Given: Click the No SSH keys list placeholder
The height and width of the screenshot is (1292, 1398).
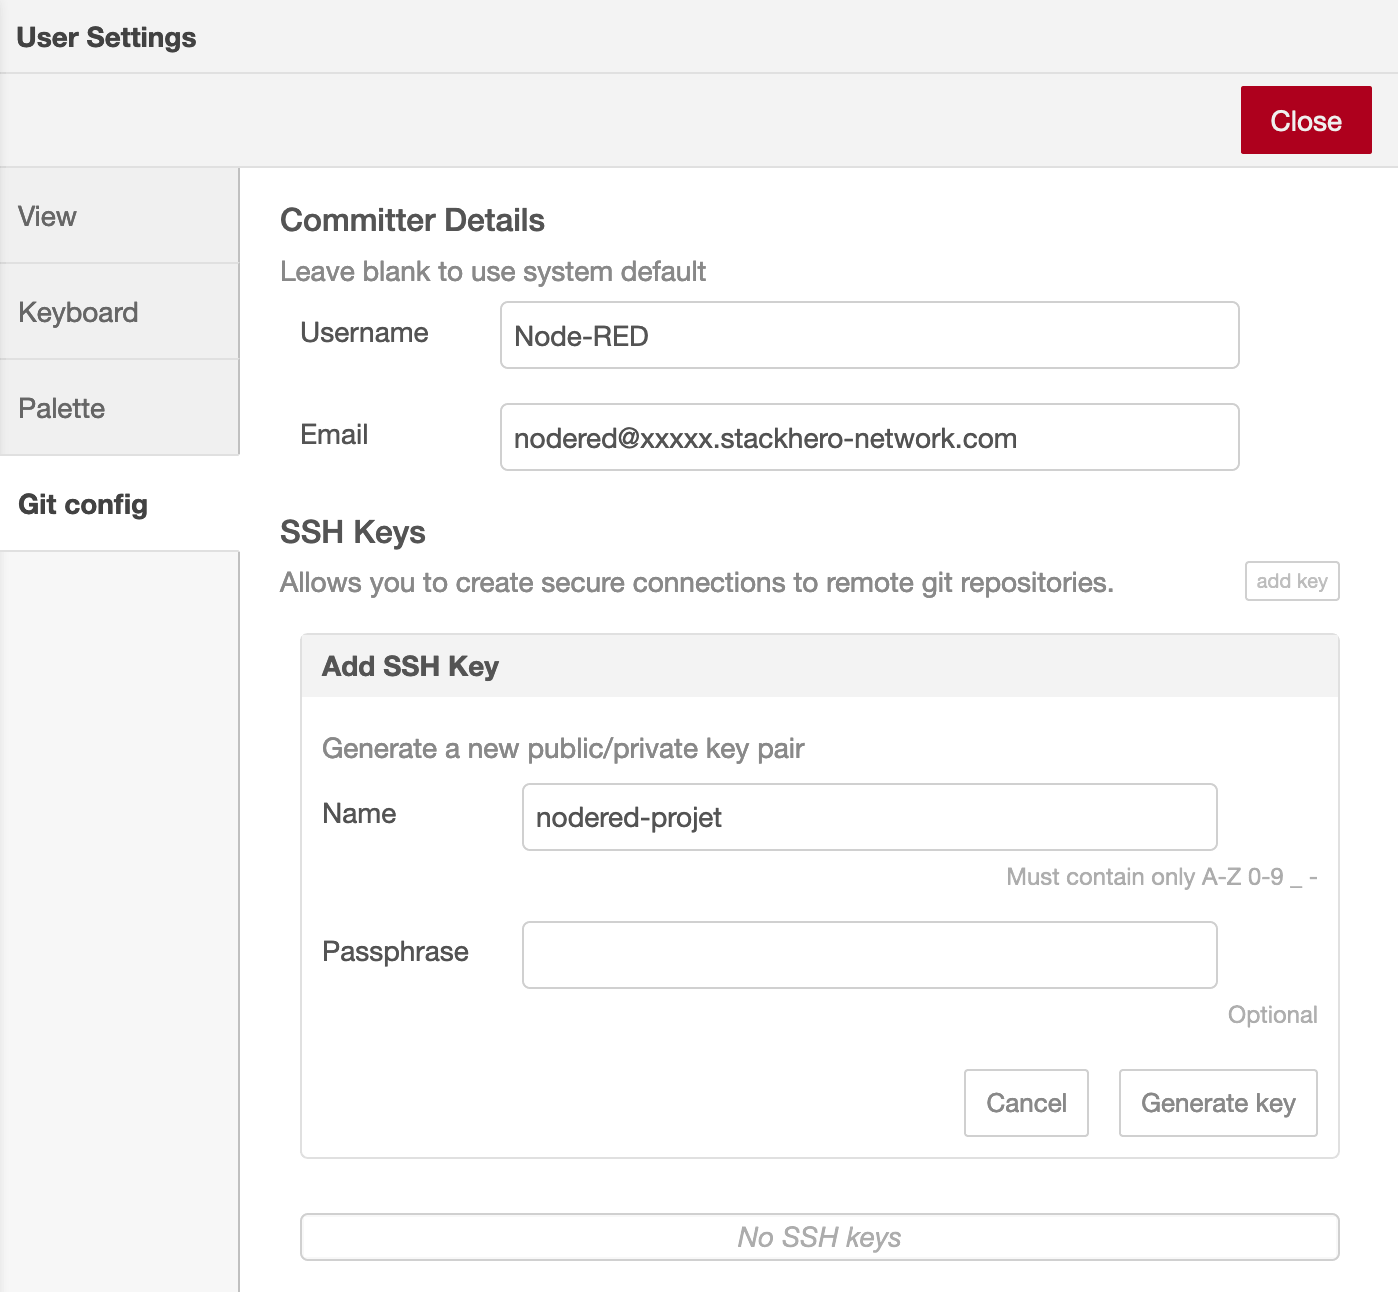Looking at the screenshot, I should (x=819, y=1237).
